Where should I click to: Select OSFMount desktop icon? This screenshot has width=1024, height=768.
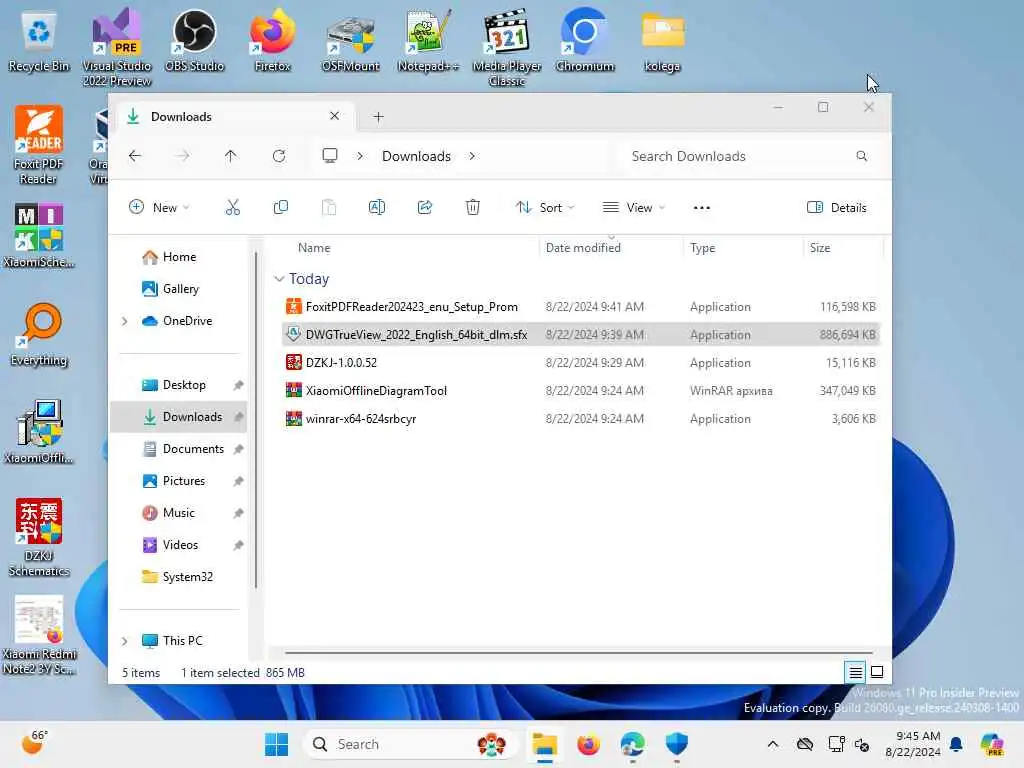click(351, 42)
